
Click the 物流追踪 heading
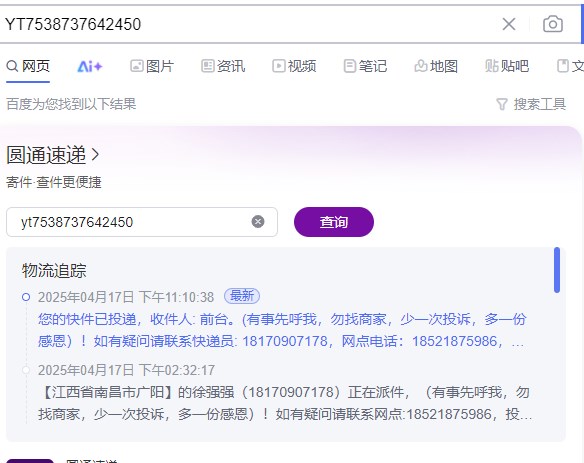(54, 270)
